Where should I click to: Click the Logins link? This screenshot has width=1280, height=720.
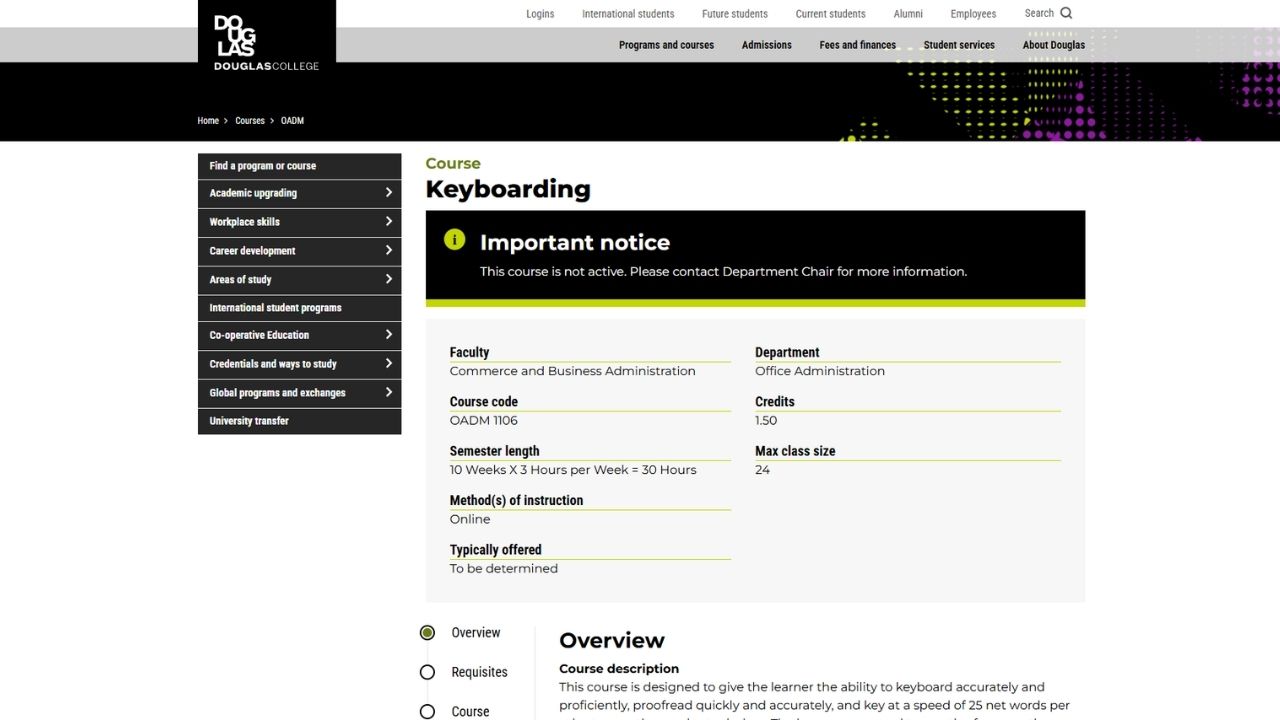pos(540,14)
